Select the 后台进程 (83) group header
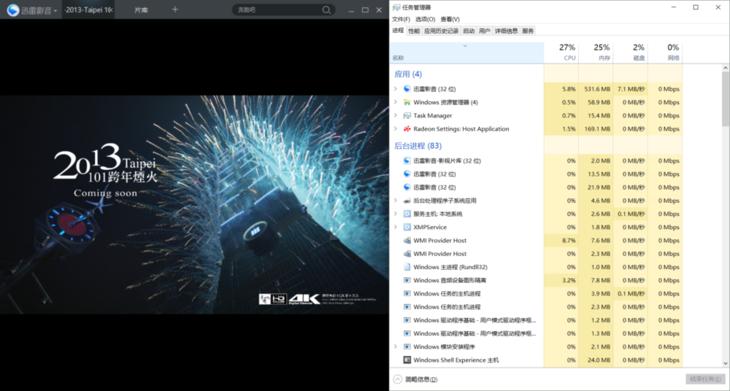Viewport: 730px width, 391px height. pos(418,146)
